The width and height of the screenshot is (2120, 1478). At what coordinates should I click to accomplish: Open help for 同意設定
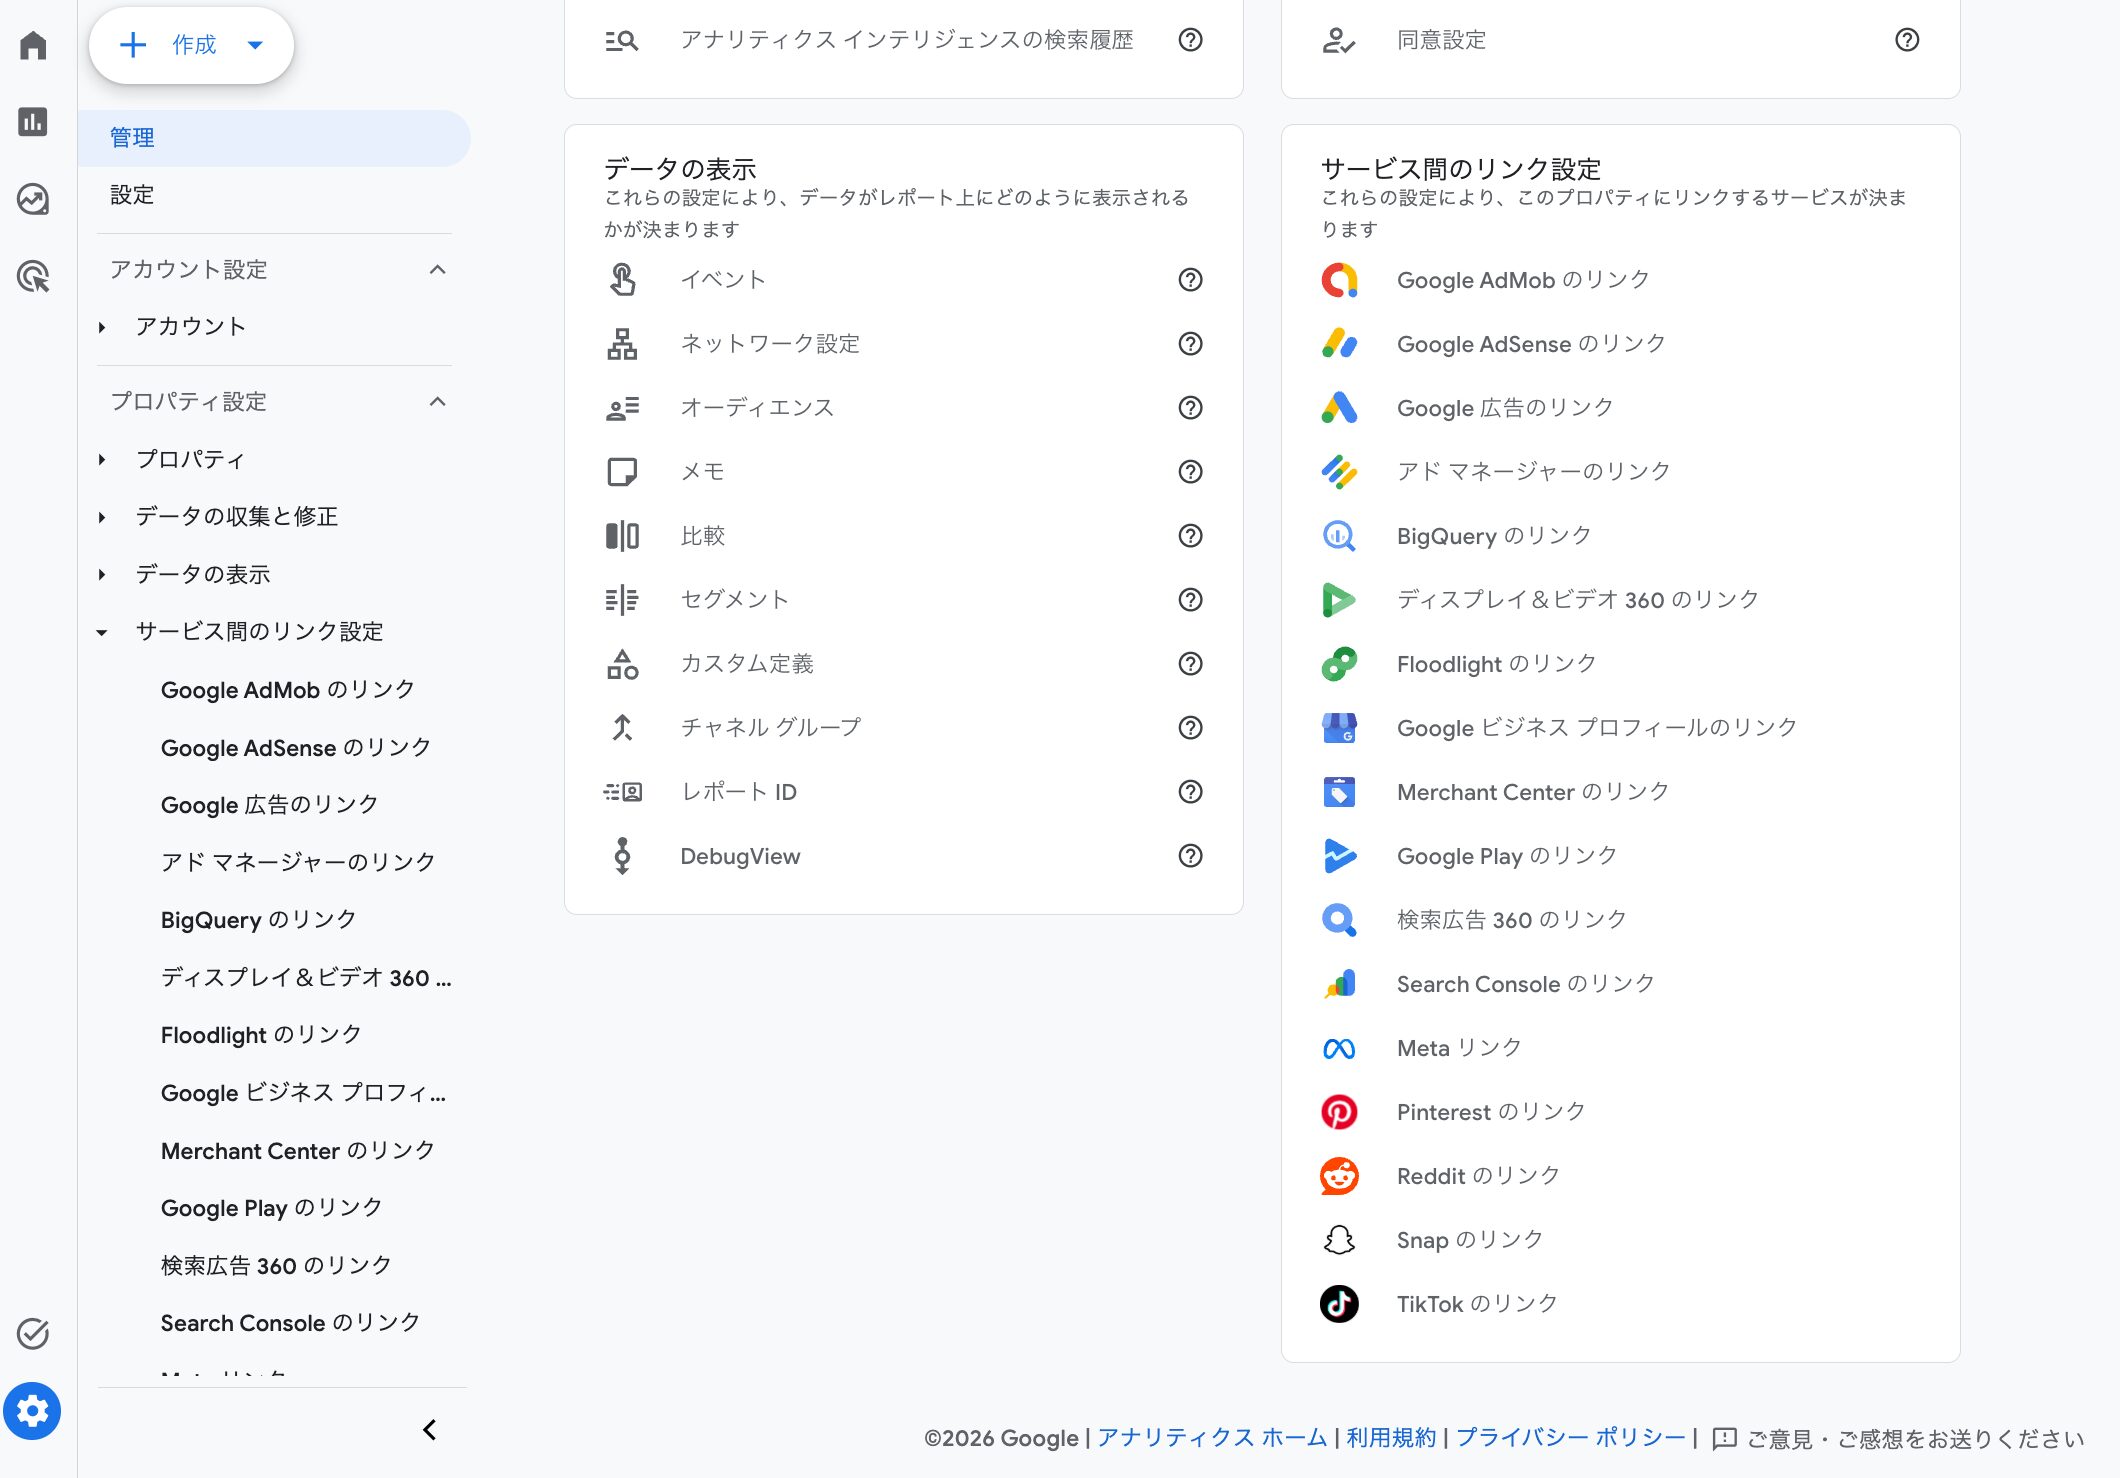point(1907,40)
